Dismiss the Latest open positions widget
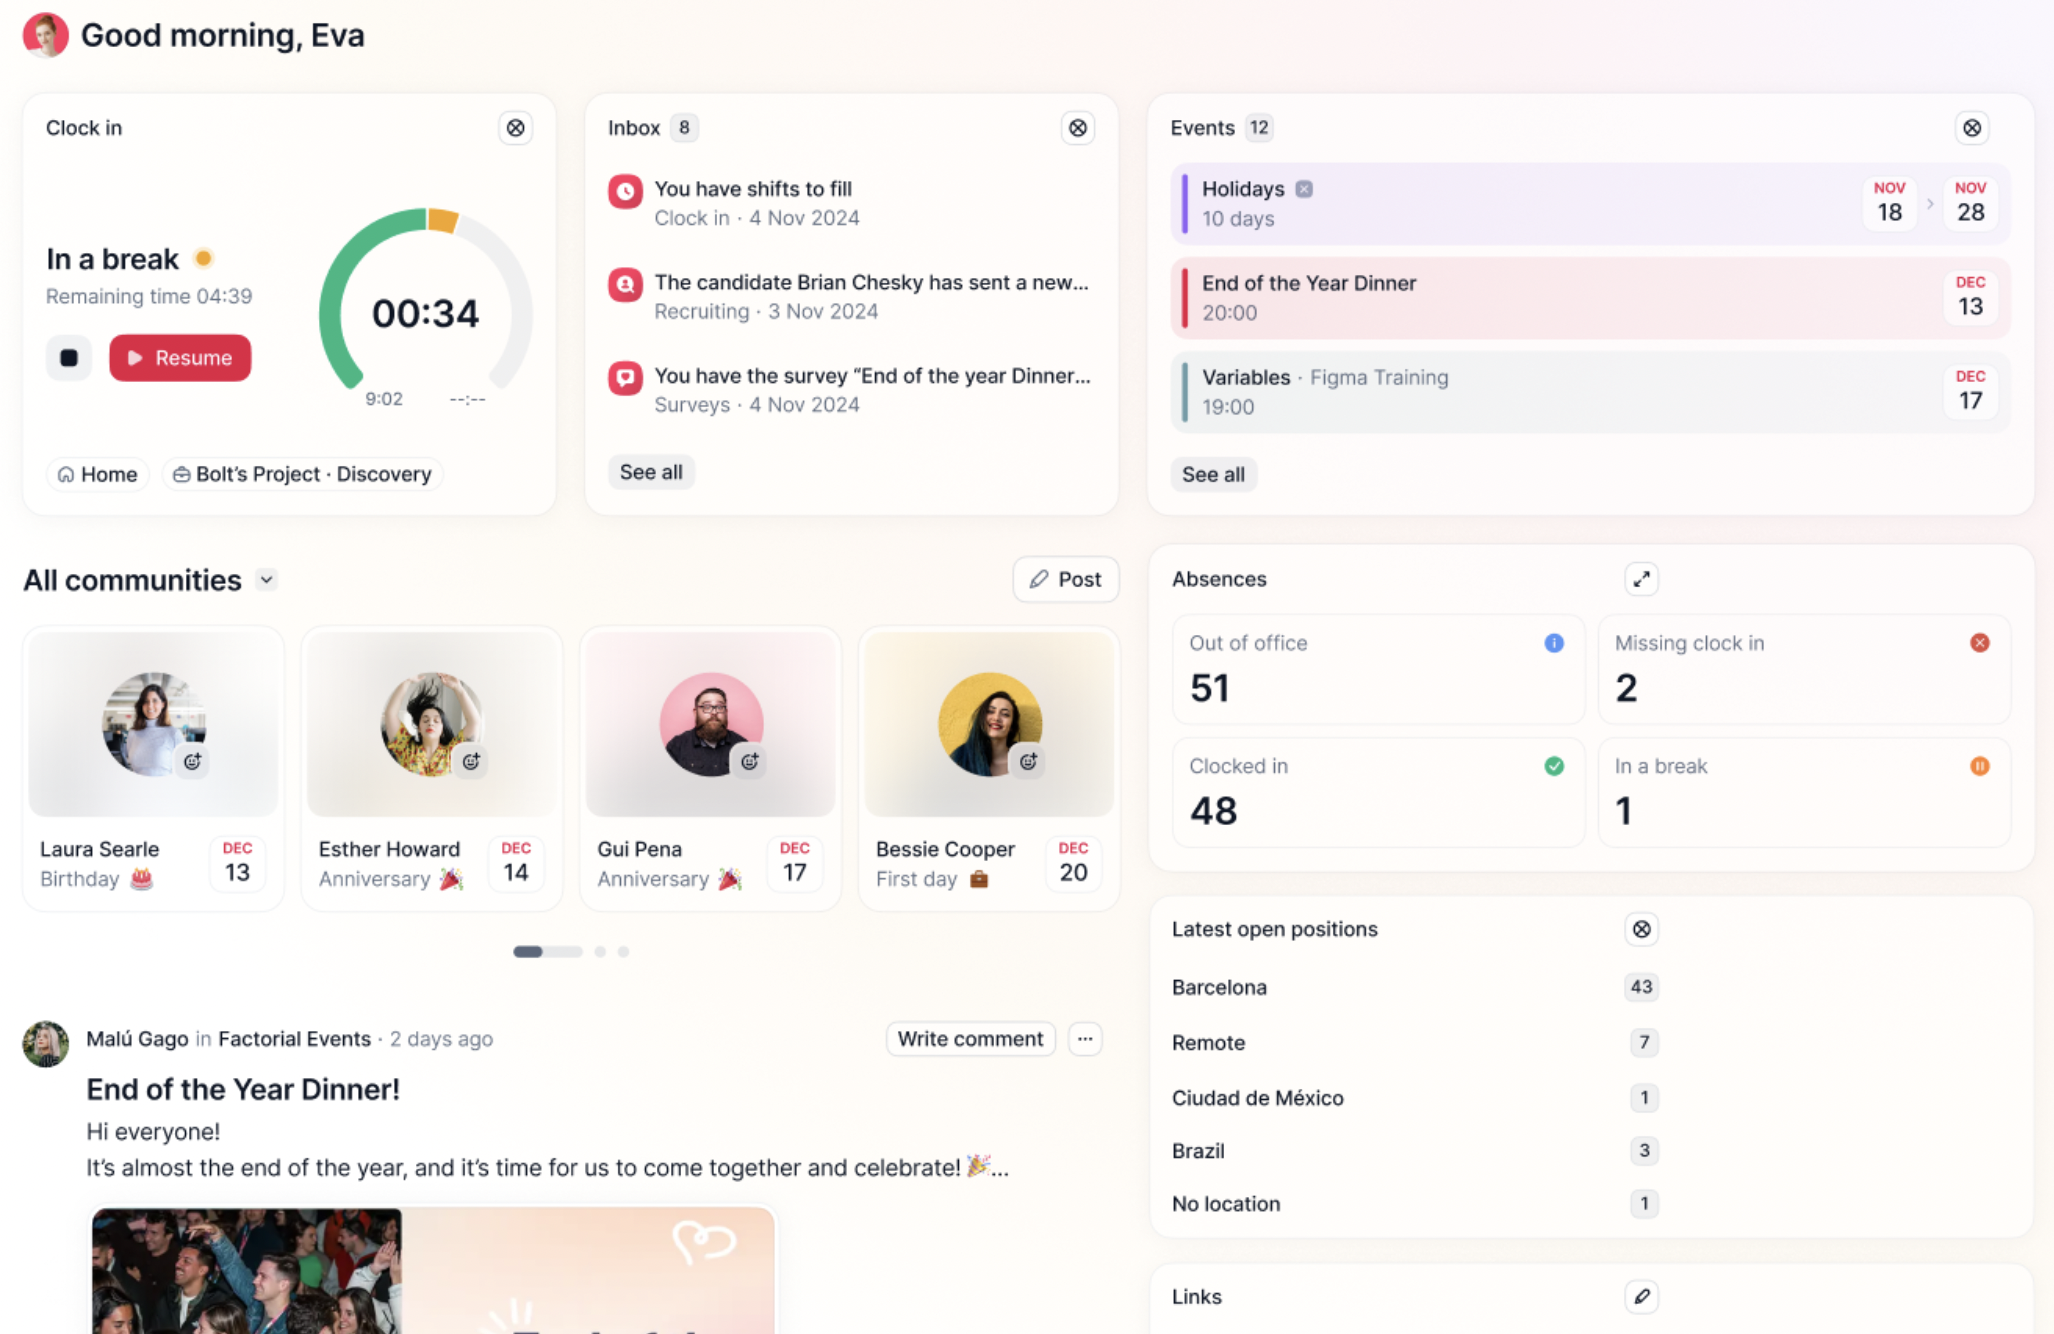This screenshot has height=1334, width=2054. [1641, 929]
